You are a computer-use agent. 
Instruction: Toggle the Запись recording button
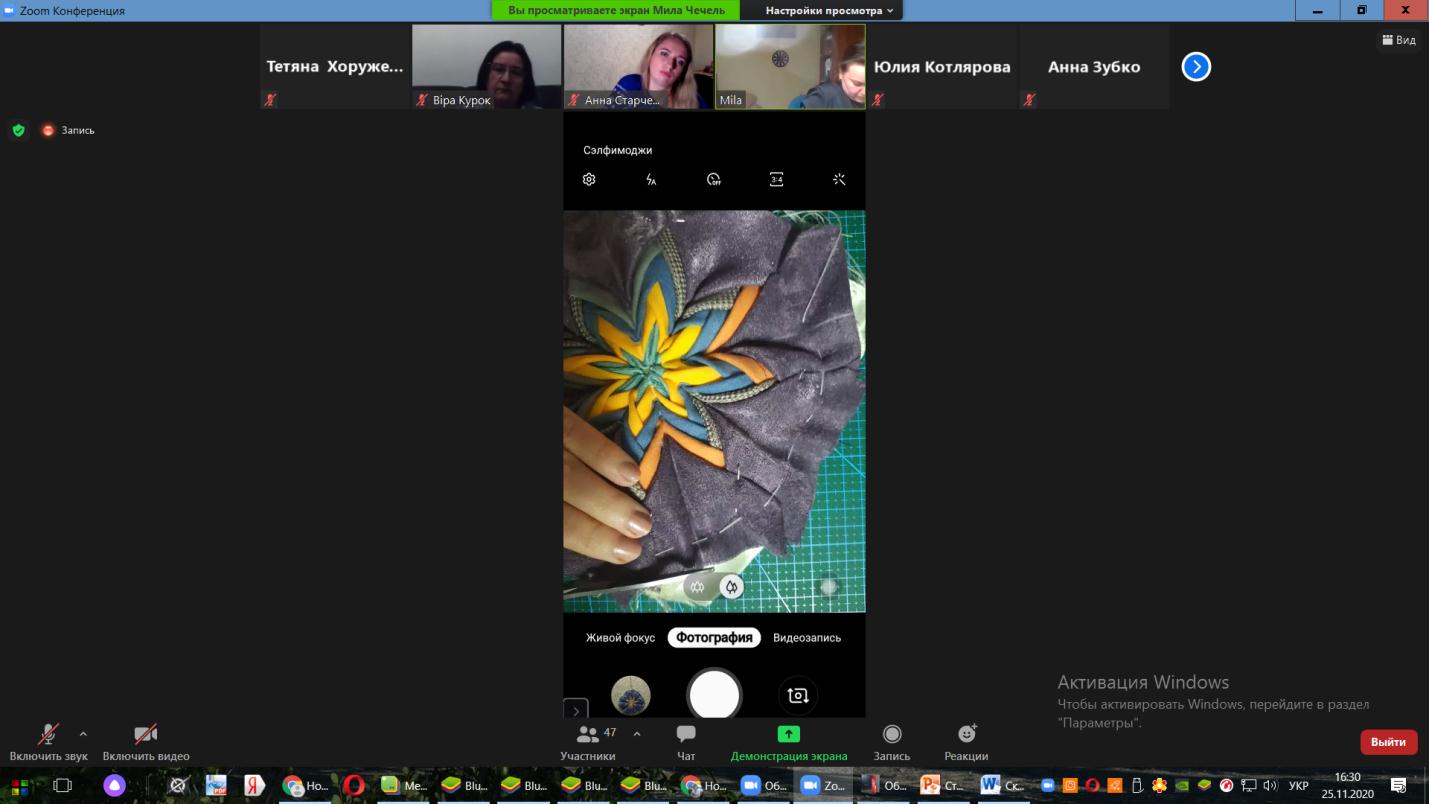coord(892,743)
